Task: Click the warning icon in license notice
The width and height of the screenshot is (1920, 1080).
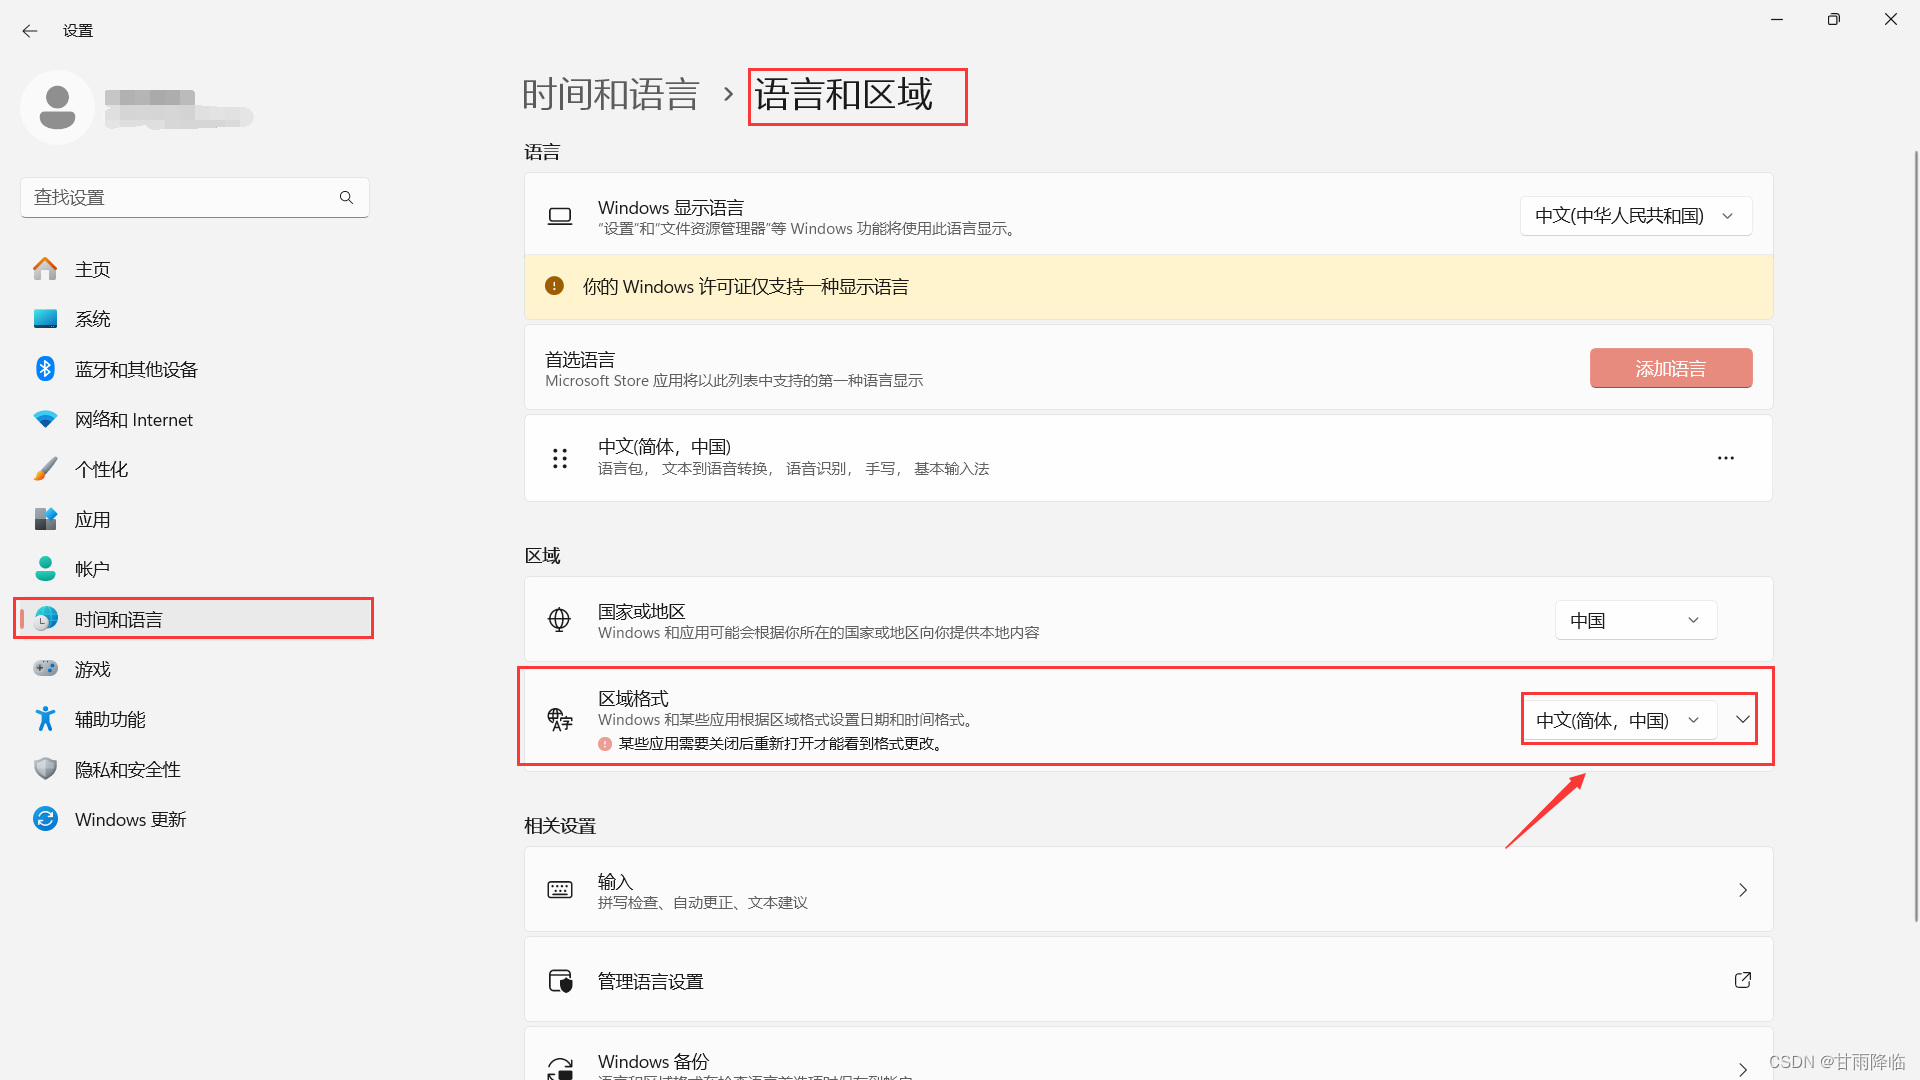Action: pos(554,286)
